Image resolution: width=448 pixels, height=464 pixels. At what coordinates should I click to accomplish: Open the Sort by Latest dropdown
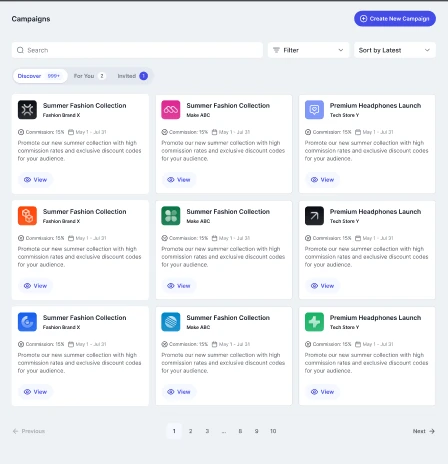pyautogui.click(x=395, y=50)
